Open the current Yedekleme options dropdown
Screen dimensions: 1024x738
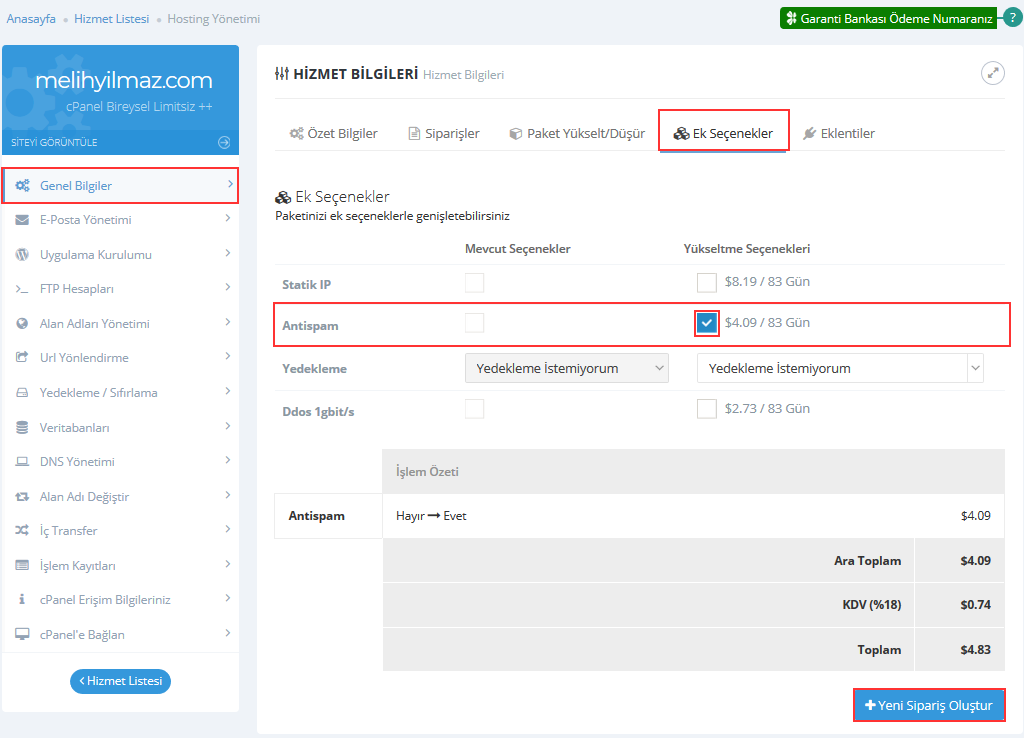pyautogui.click(x=566, y=368)
